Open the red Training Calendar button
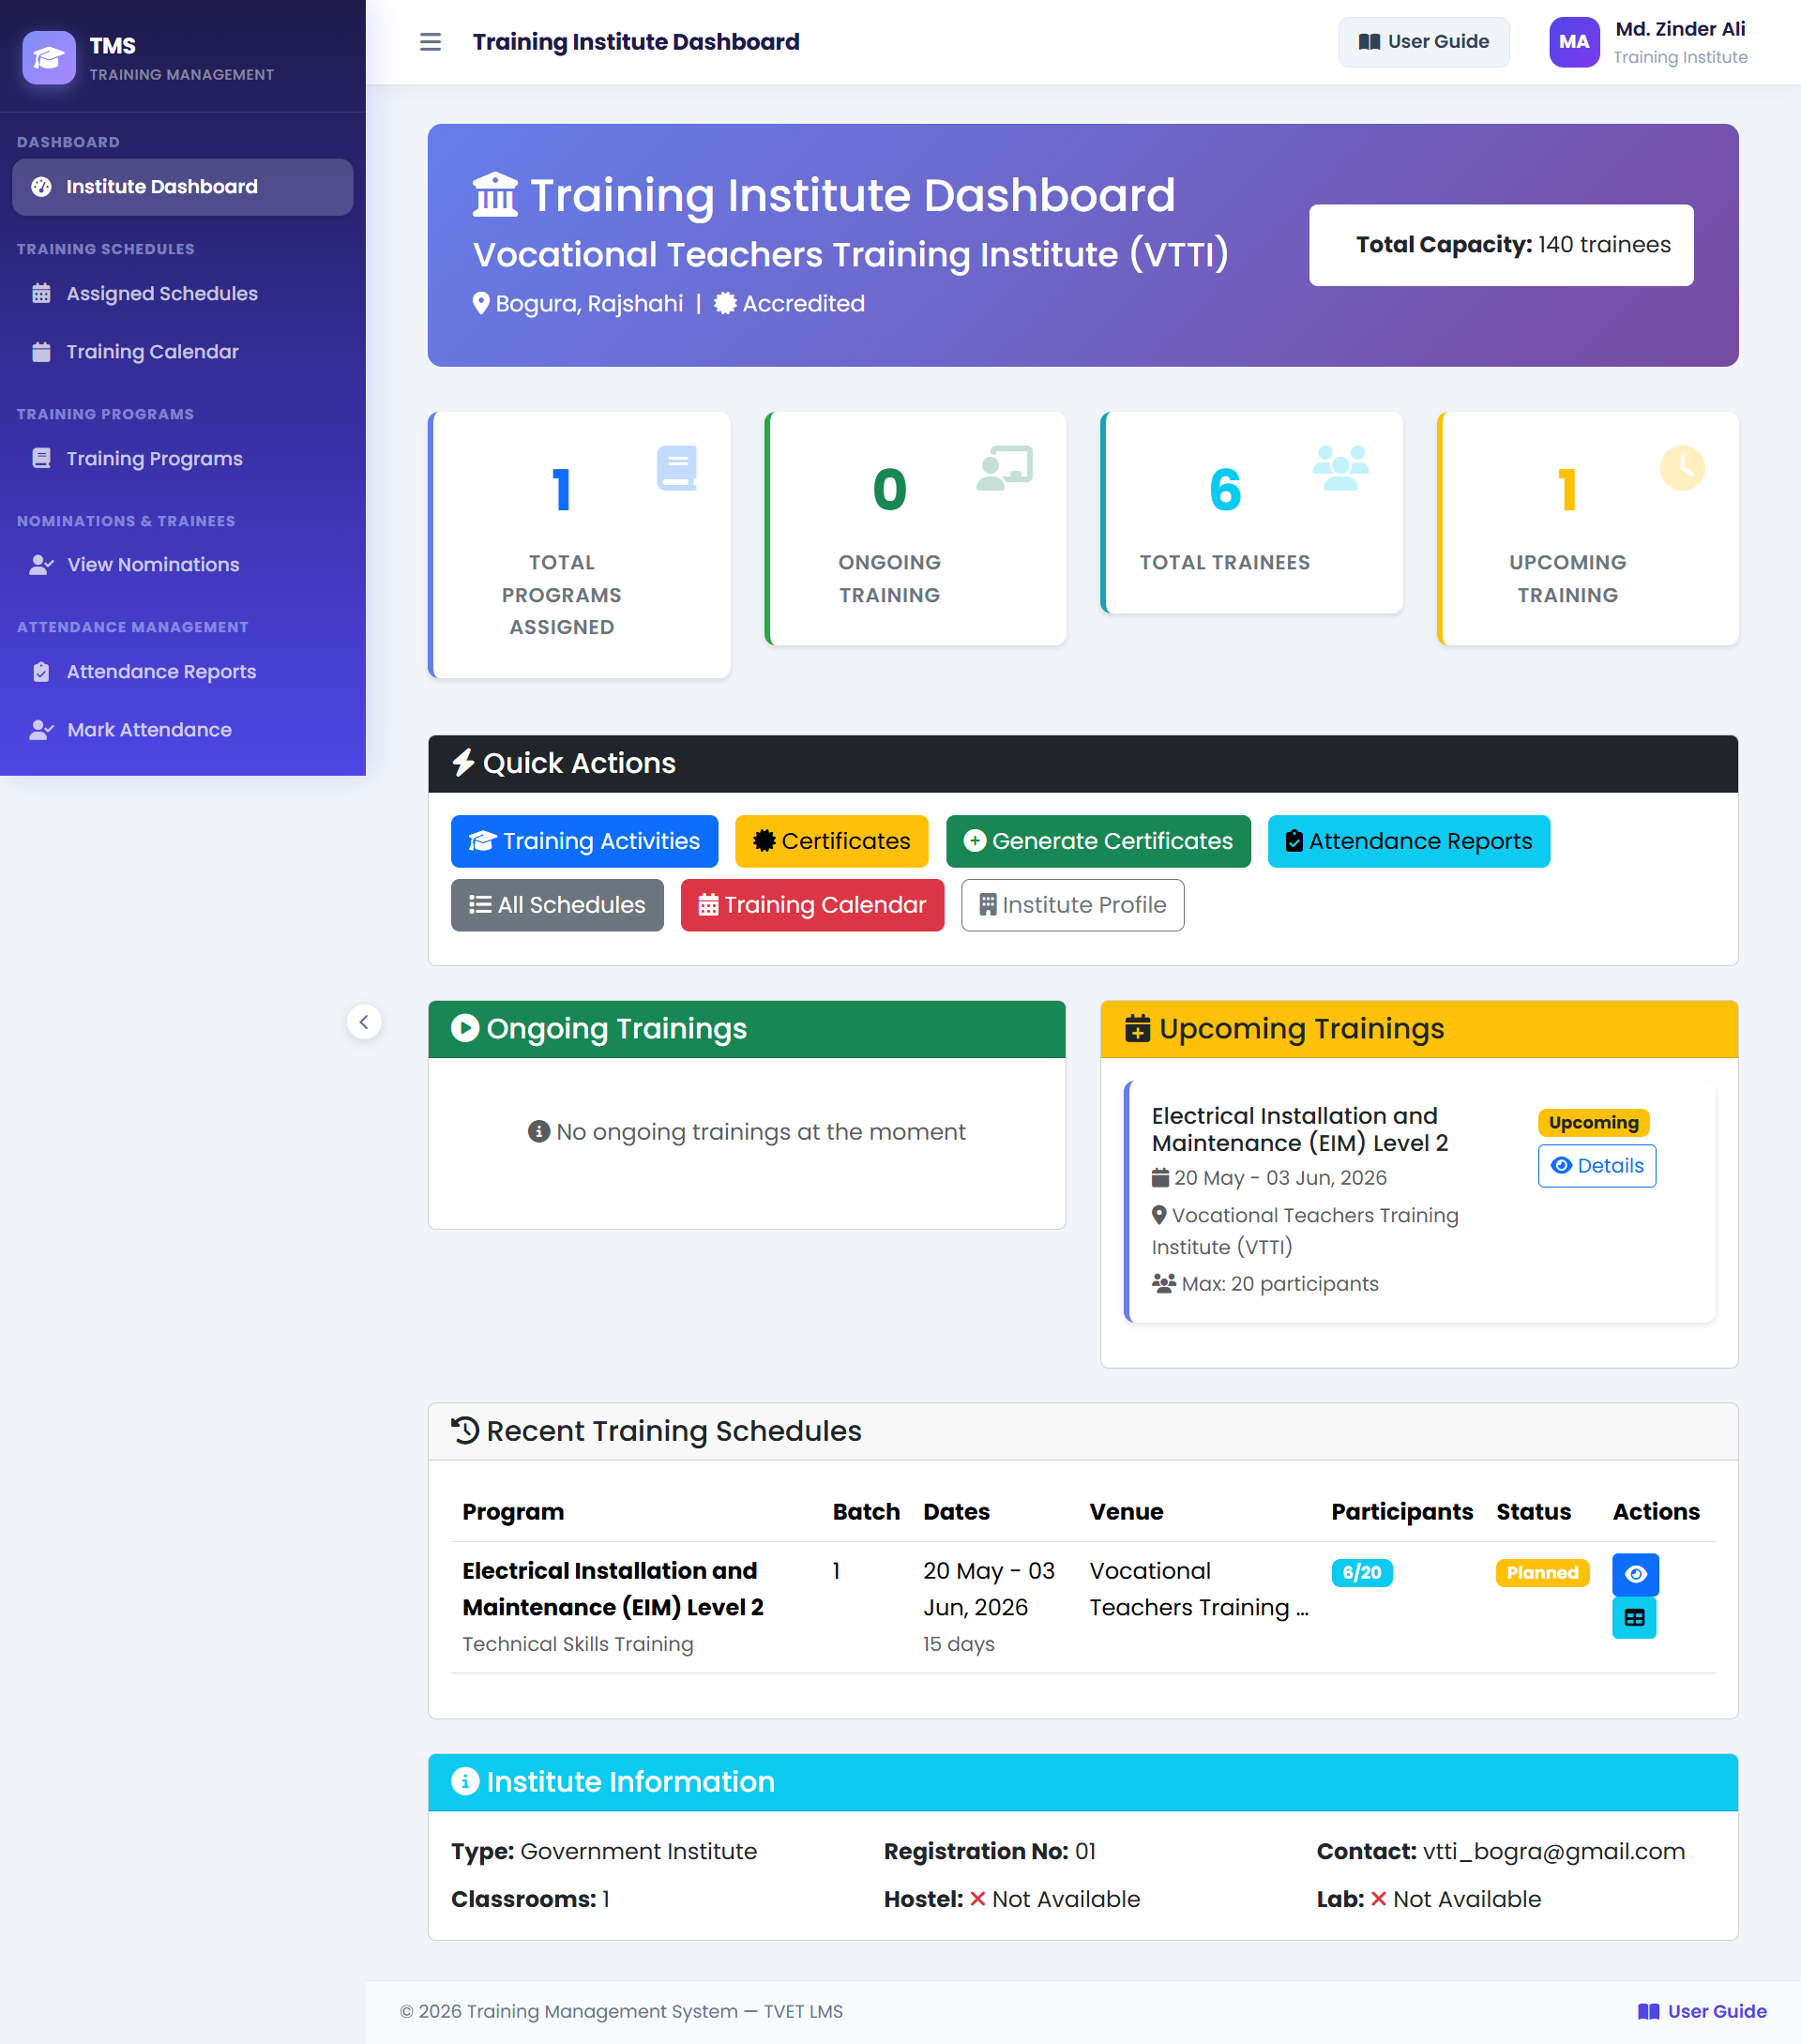Image resolution: width=1801 pixels, height=2044 pixels. pyautogui.click(x=812, y=905)
